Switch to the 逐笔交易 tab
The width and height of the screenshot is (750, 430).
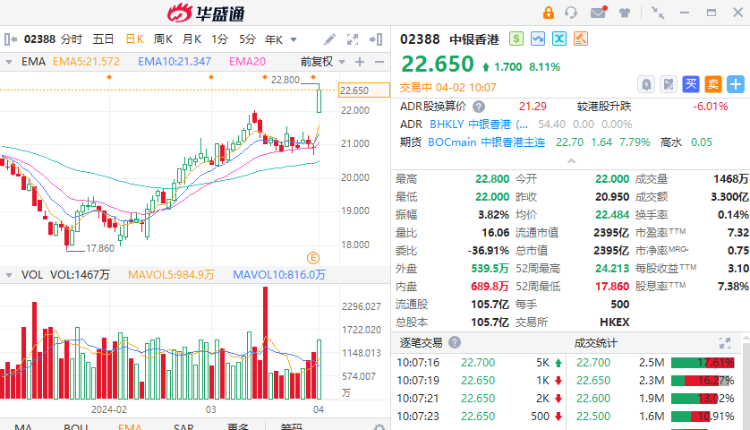(x=420, y=342)
